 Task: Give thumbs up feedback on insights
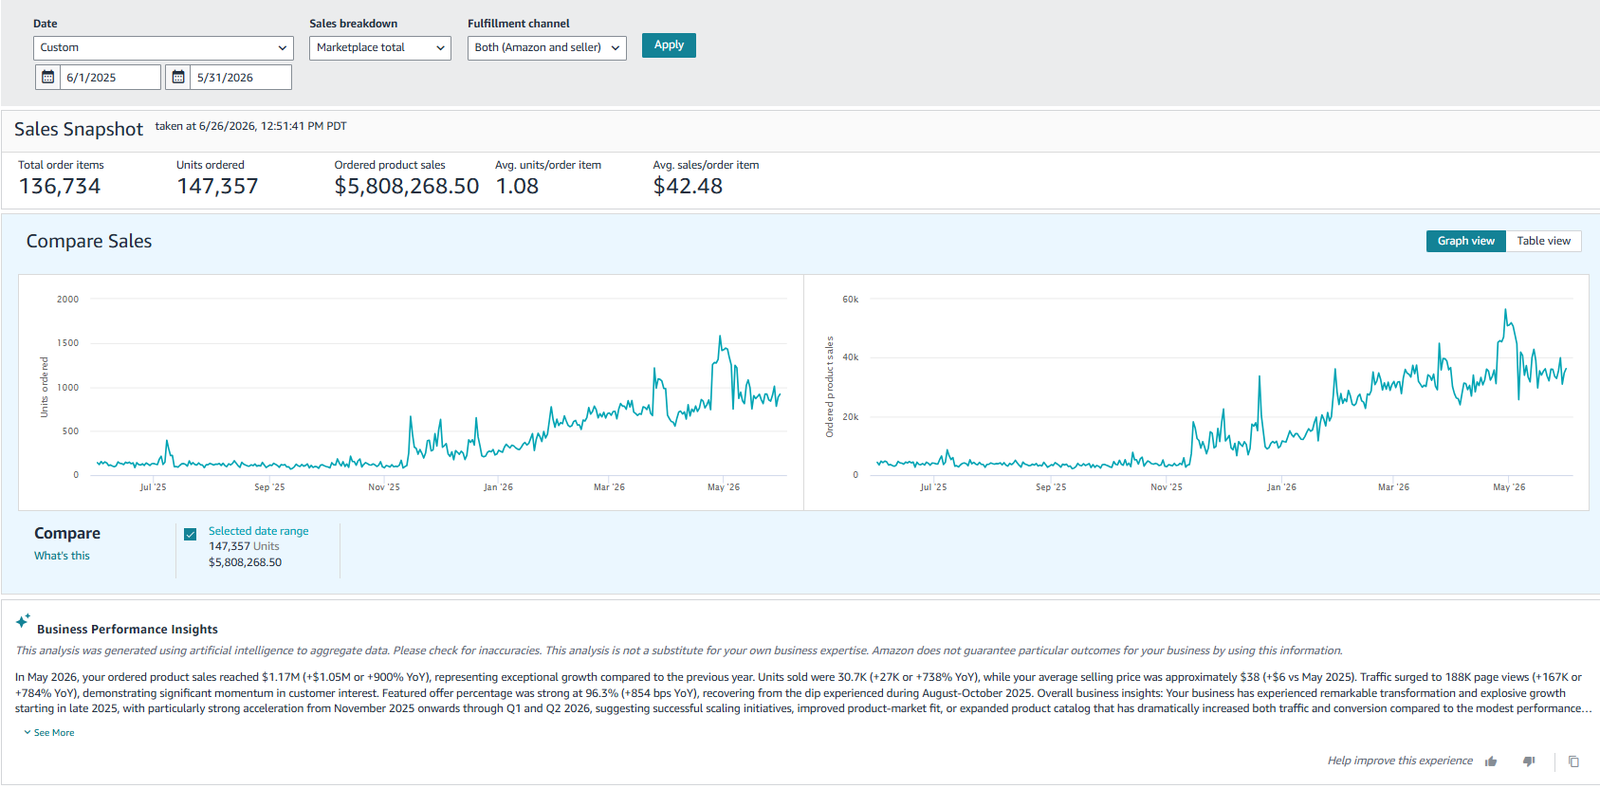coord(1491,761)
